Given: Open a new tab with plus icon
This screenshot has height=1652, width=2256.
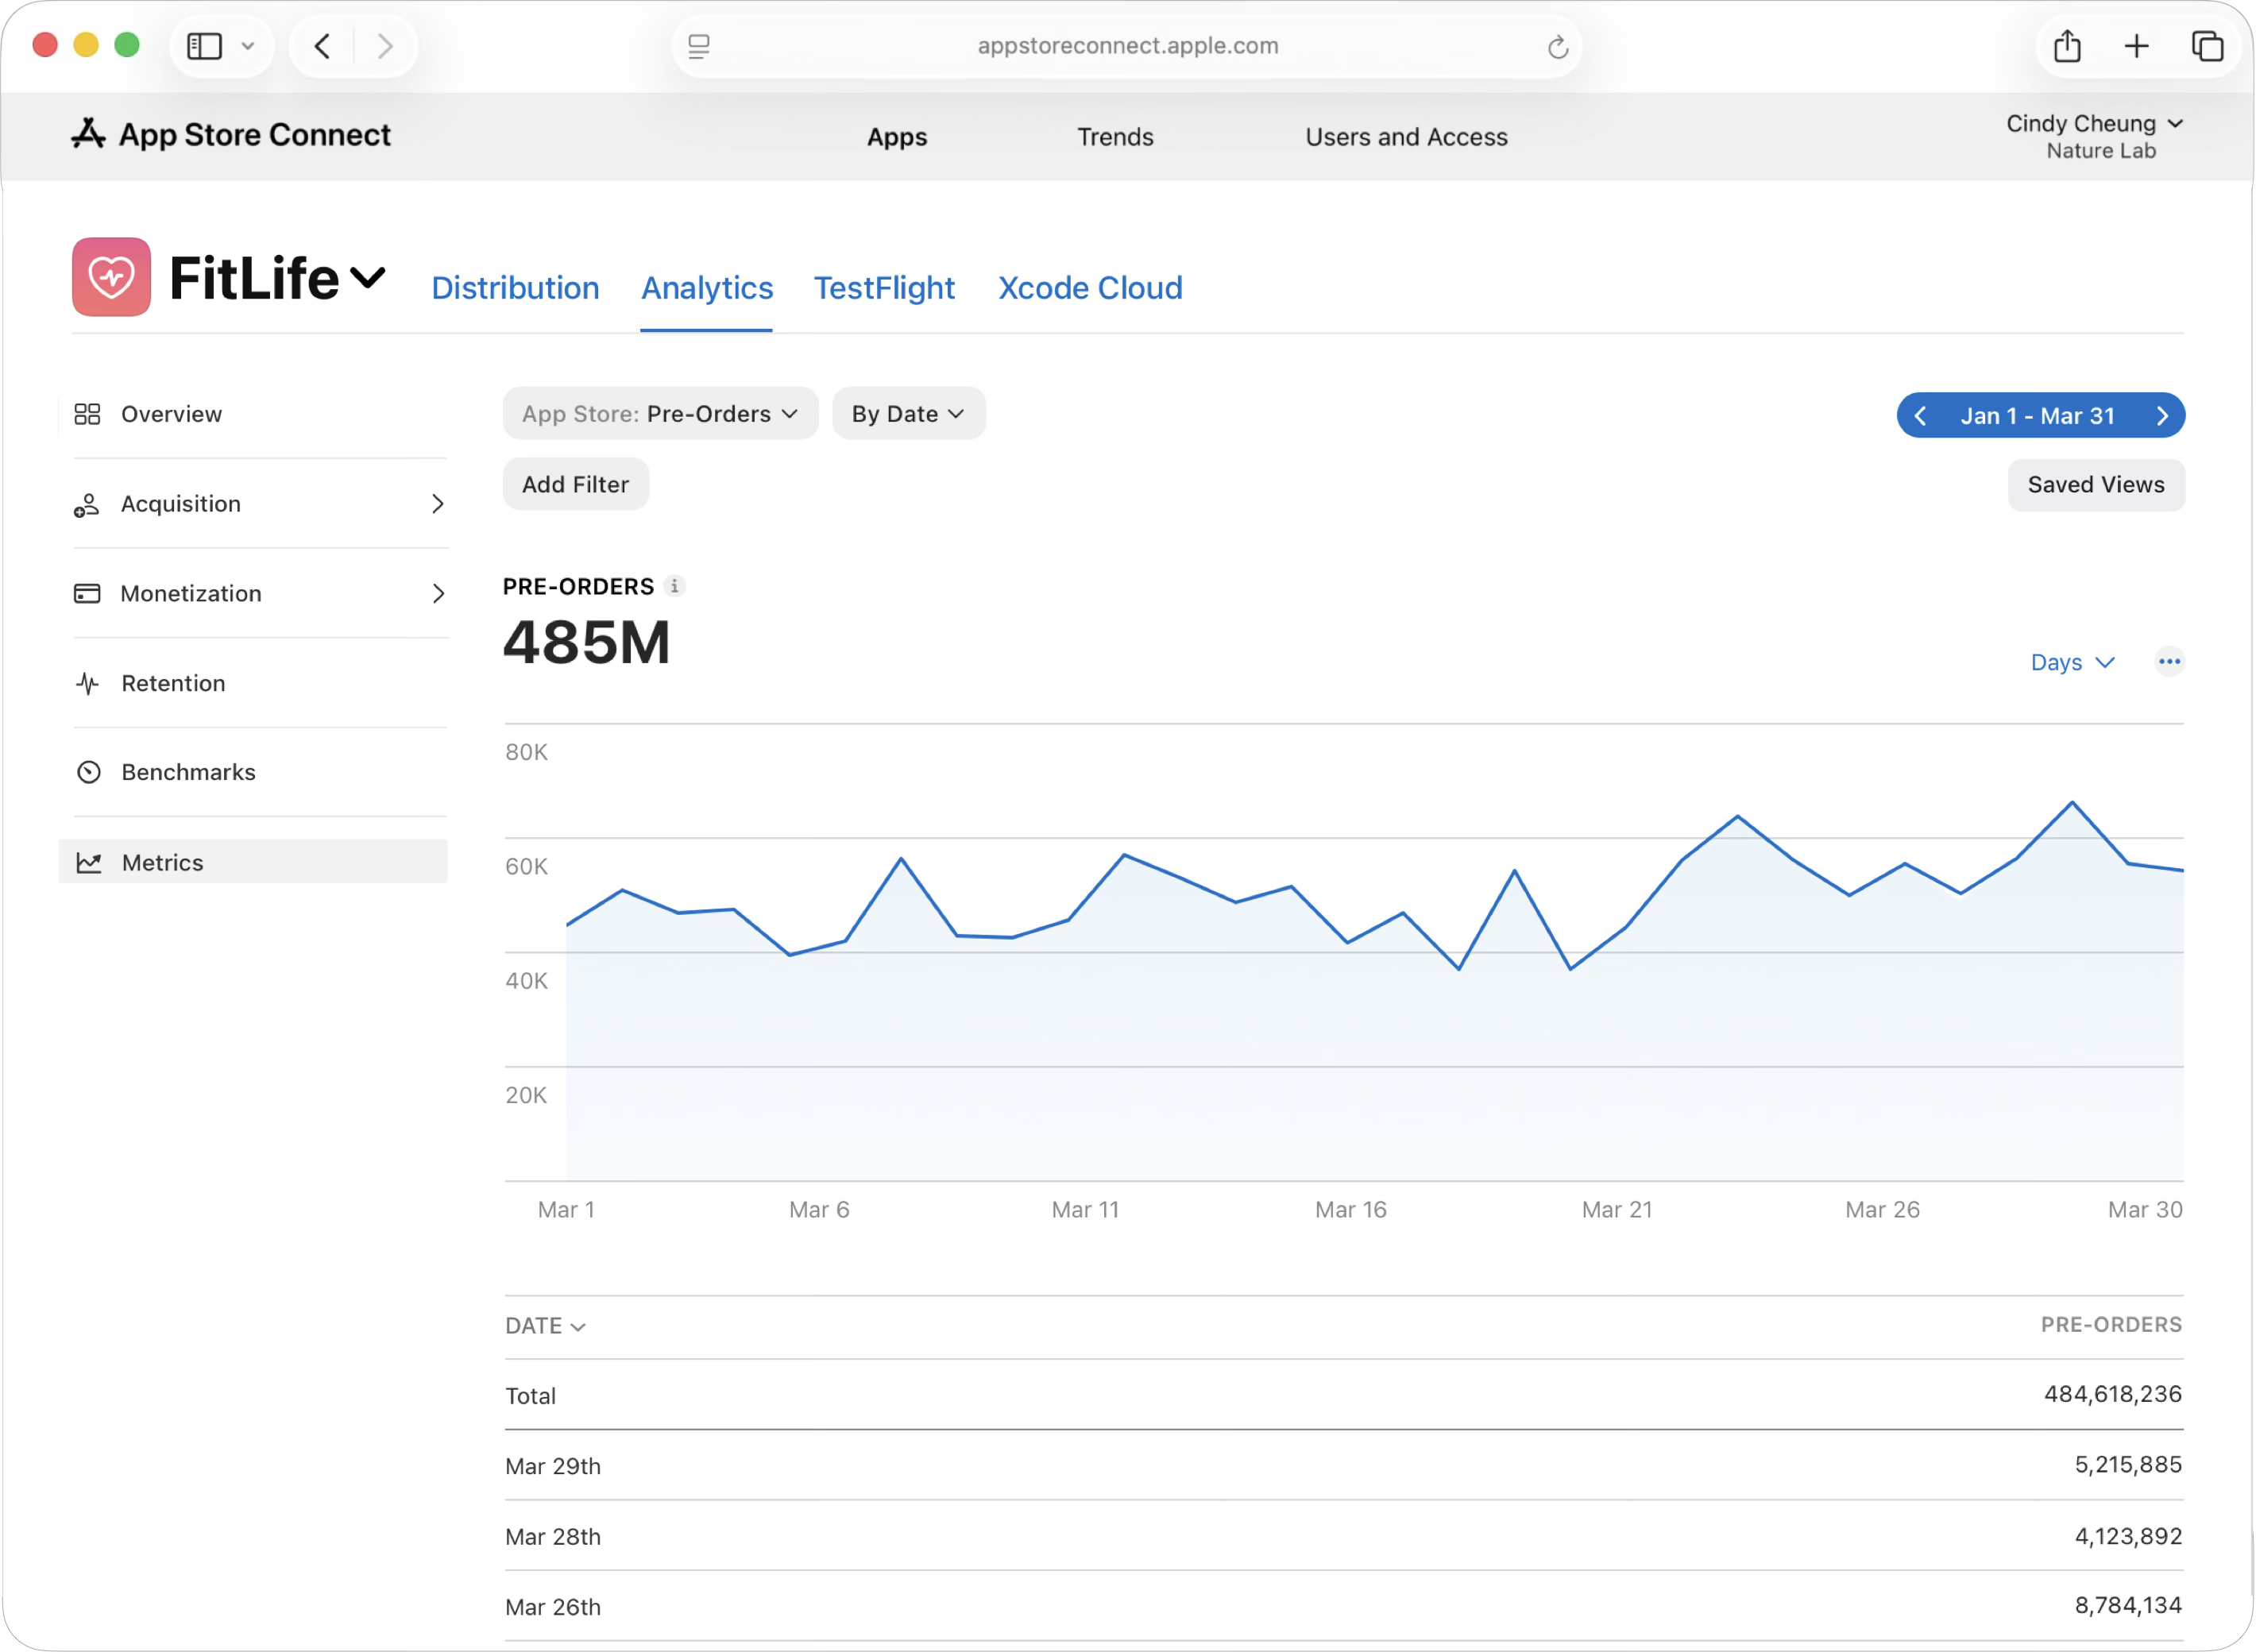Looking at the screenshot, I should [2136, 46].
